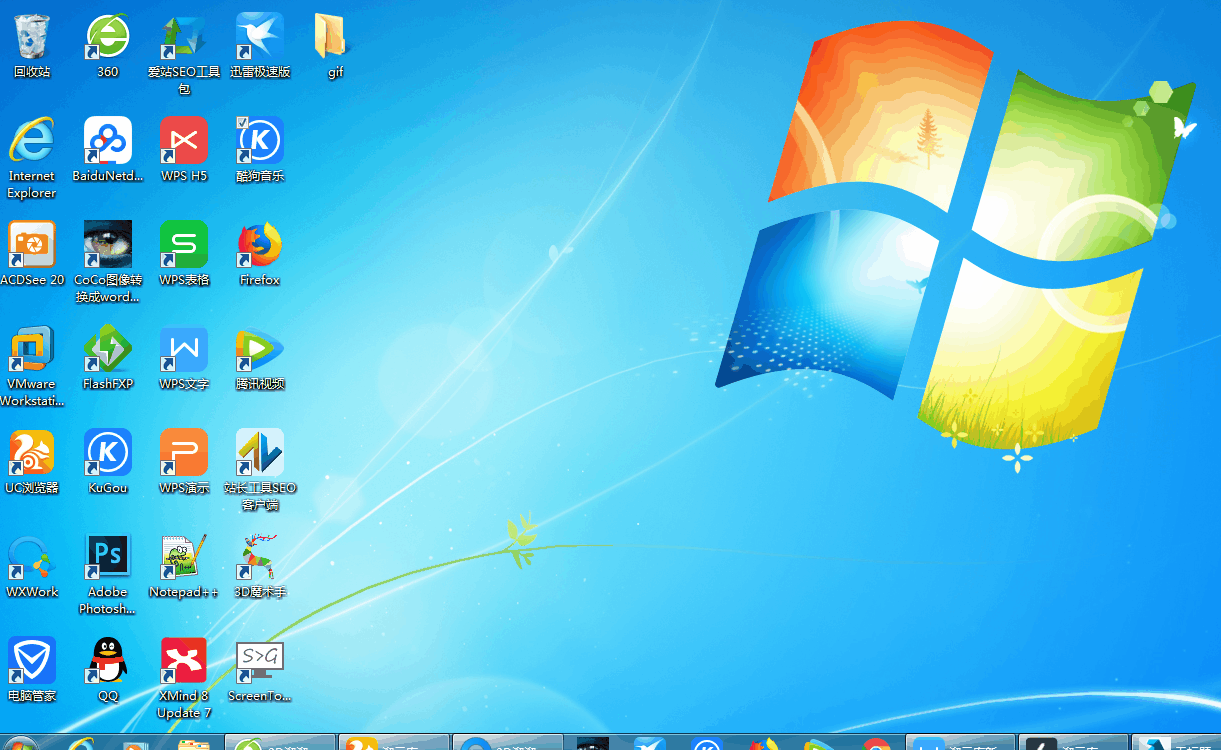
Task: Open the Recycle Bin (回收站) icon
Action: tap(32, 38)
